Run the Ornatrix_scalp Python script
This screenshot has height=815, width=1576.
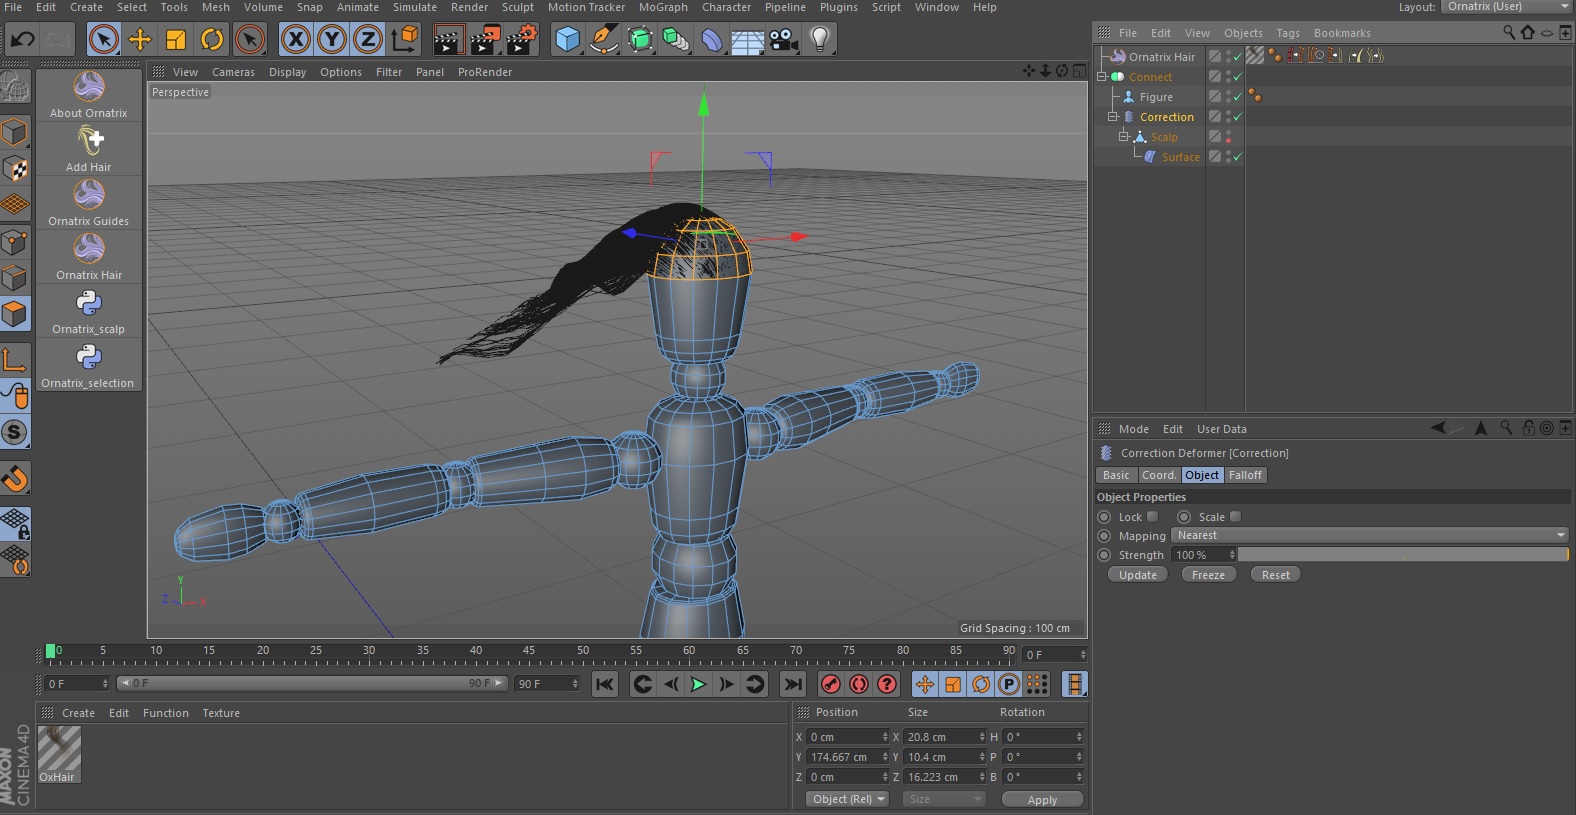(x=89, y=311)
